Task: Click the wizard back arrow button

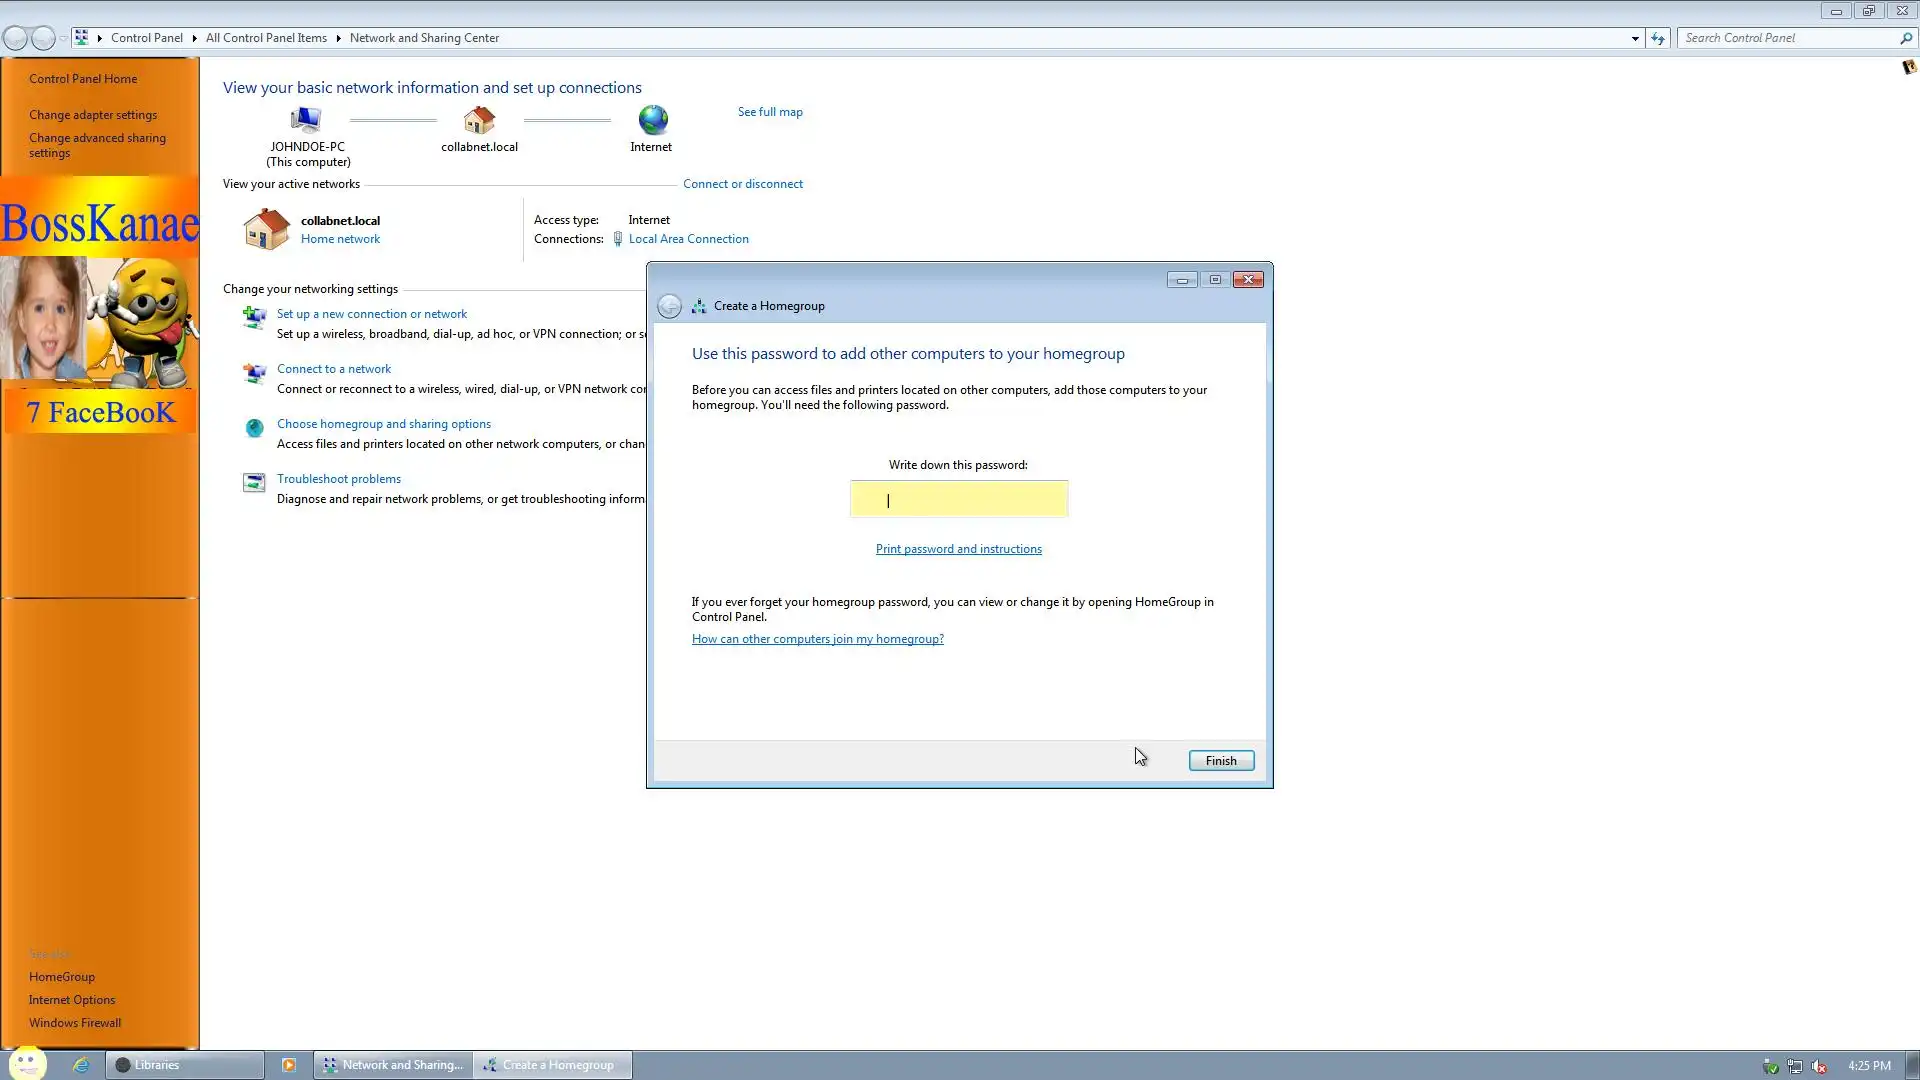Action: coord(669,306)
